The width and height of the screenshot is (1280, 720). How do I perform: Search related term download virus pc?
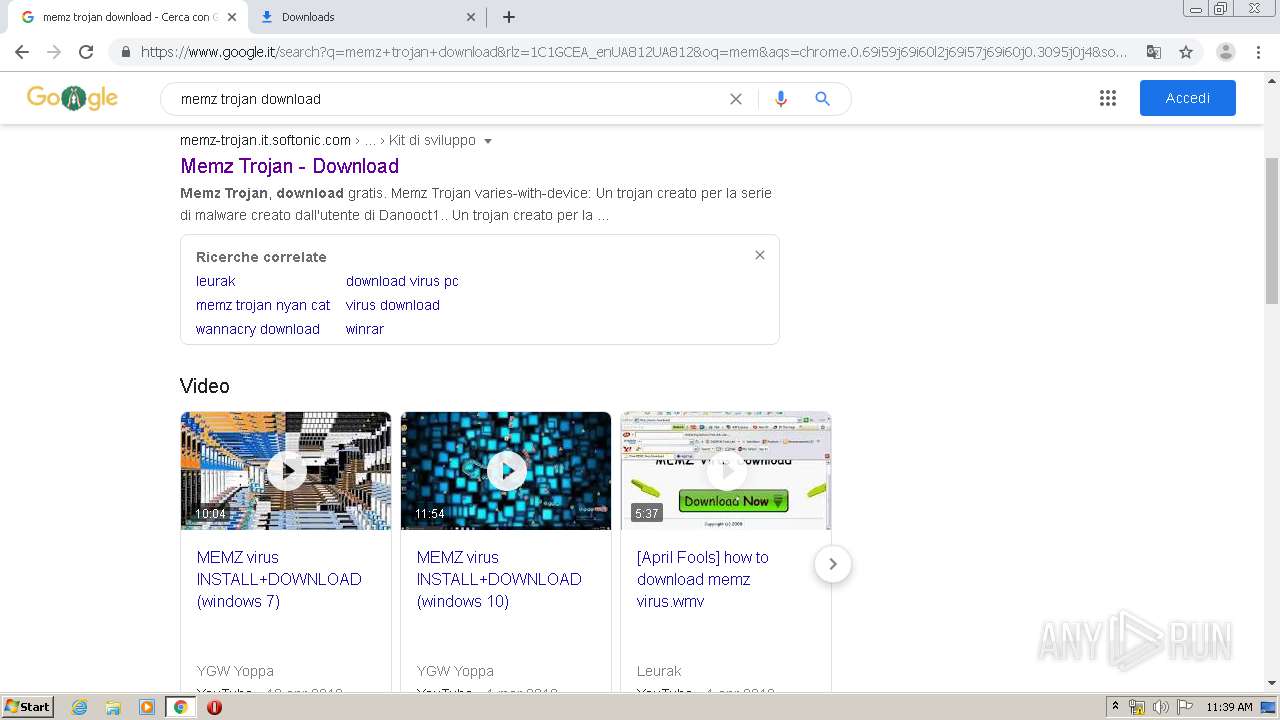[402, 281]
